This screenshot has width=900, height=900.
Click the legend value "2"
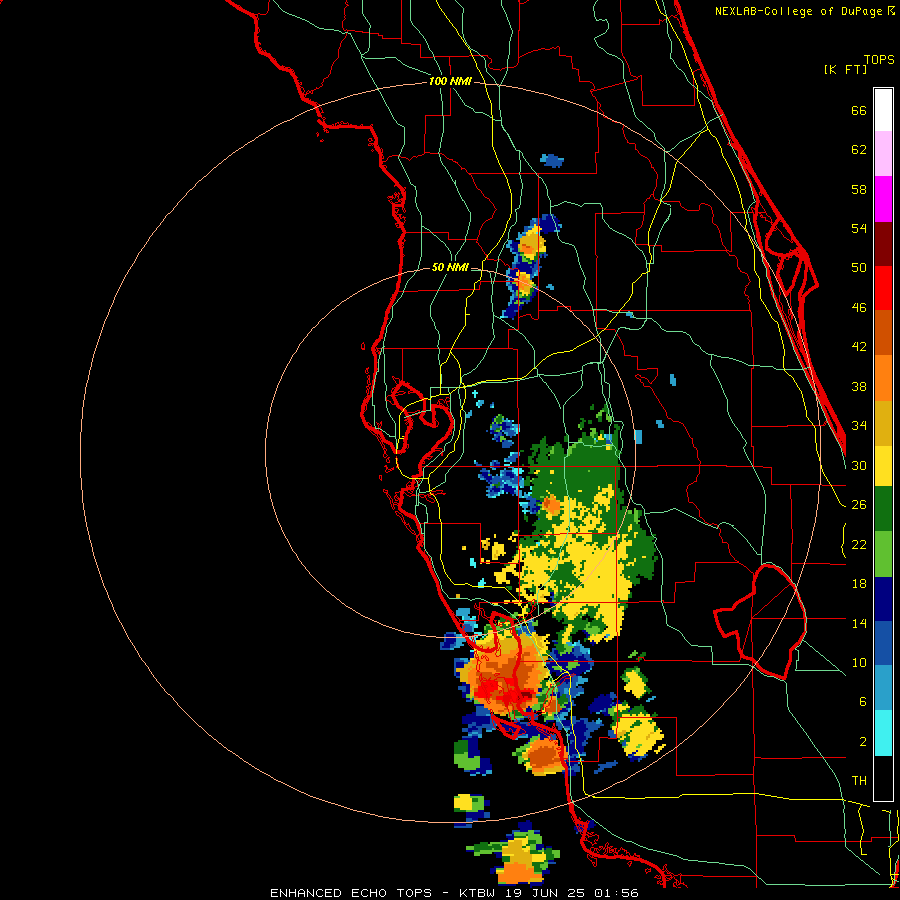click(x=863, y=742)
